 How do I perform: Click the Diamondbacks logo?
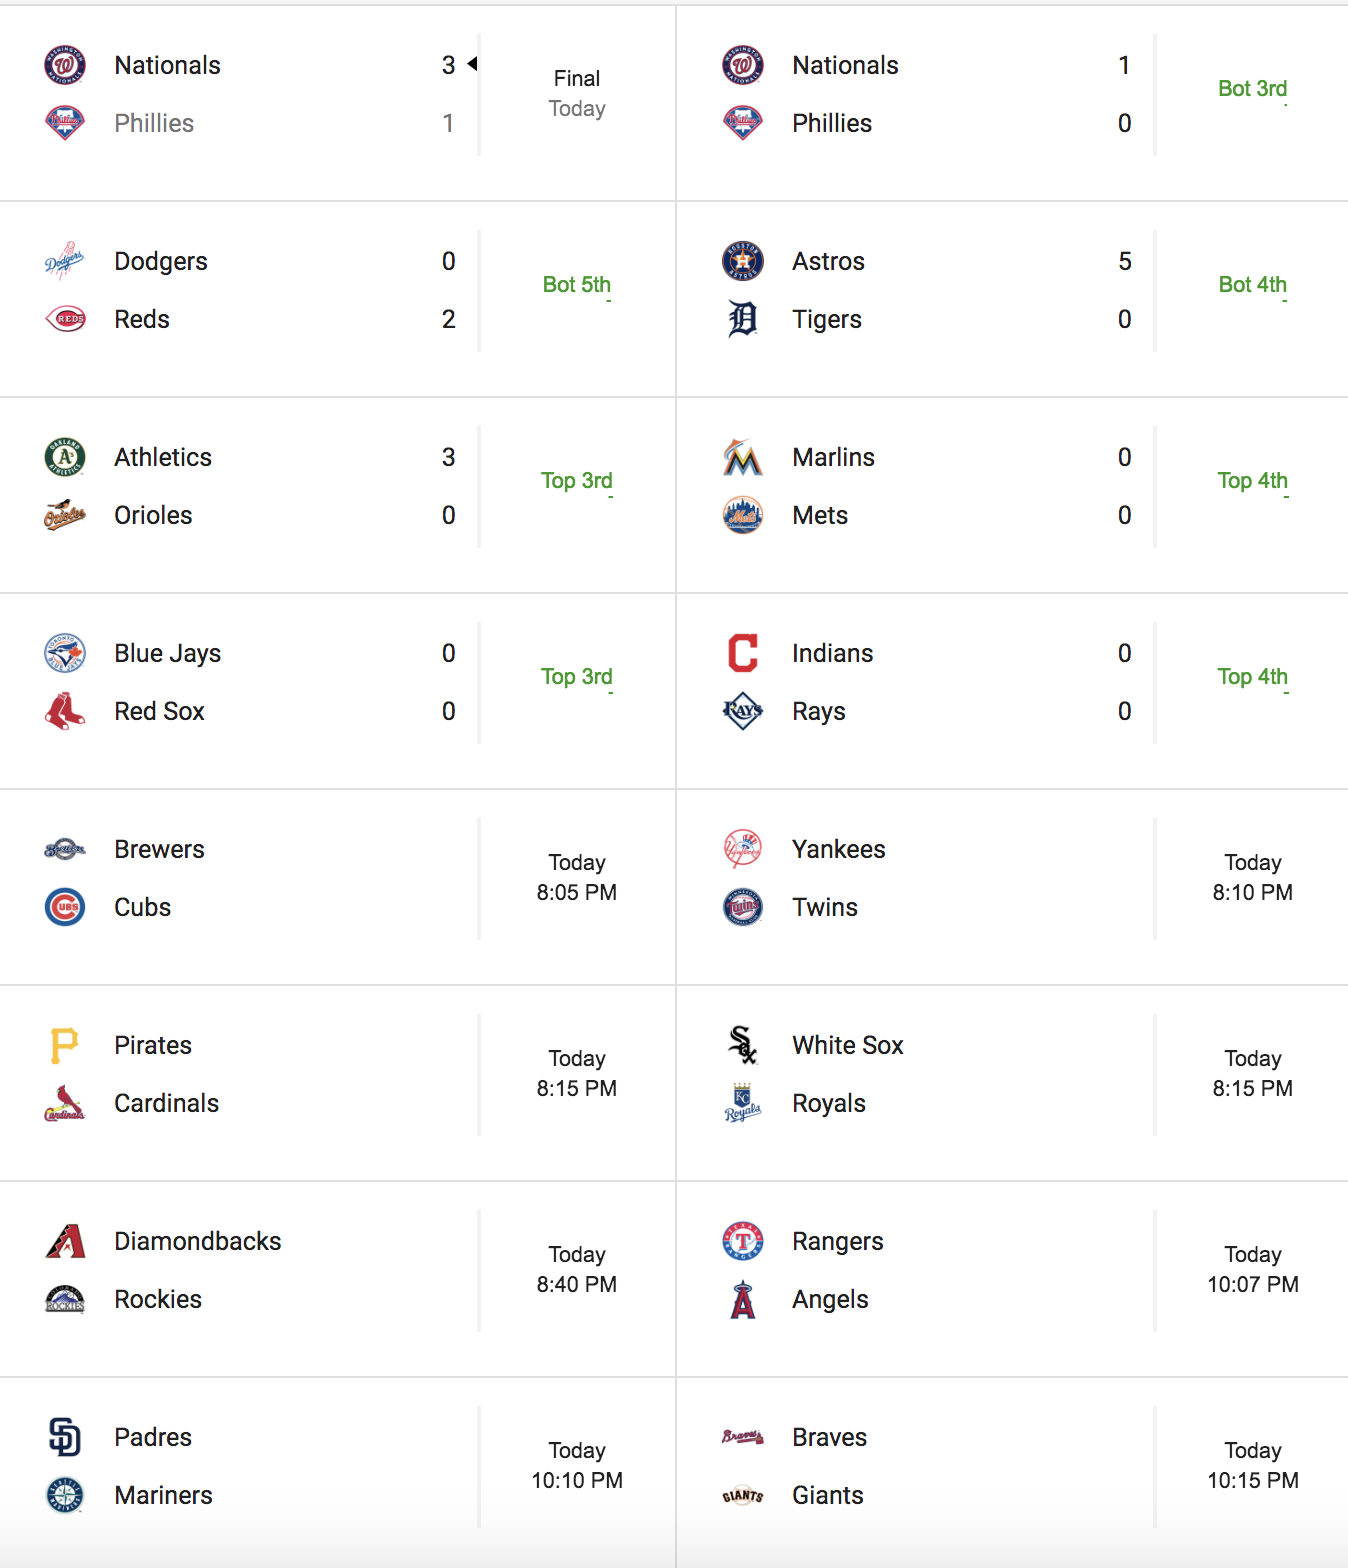tap(65, 1241)
